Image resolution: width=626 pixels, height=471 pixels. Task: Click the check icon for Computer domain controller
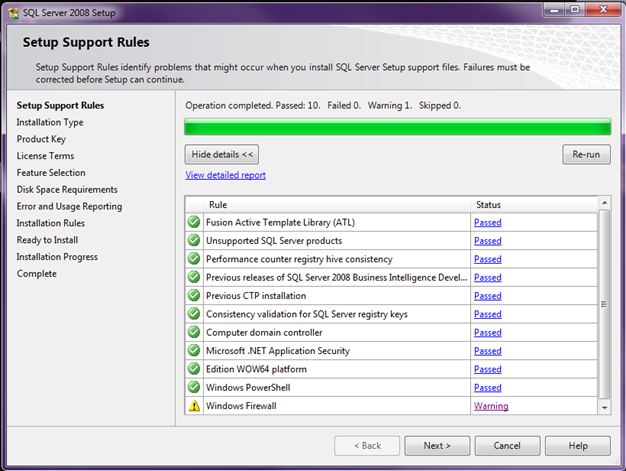[x=194, y=332]
